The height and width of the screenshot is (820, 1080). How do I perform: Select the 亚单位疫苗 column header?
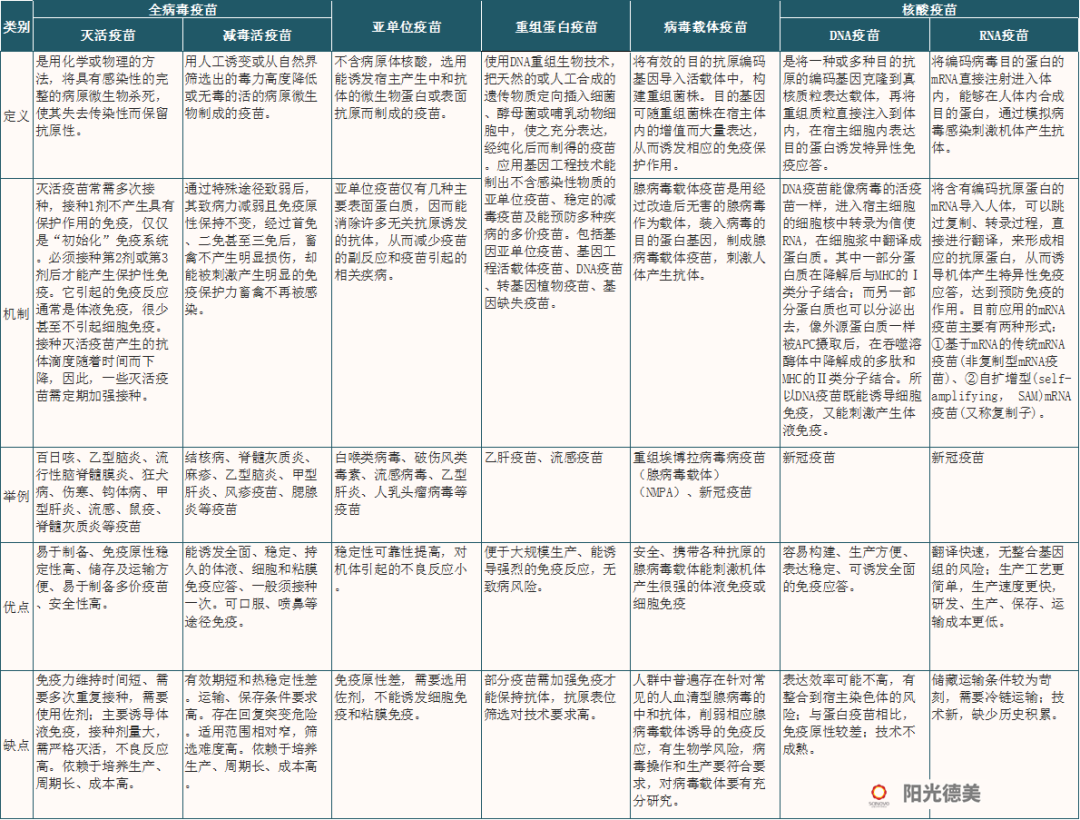point(405,27)
